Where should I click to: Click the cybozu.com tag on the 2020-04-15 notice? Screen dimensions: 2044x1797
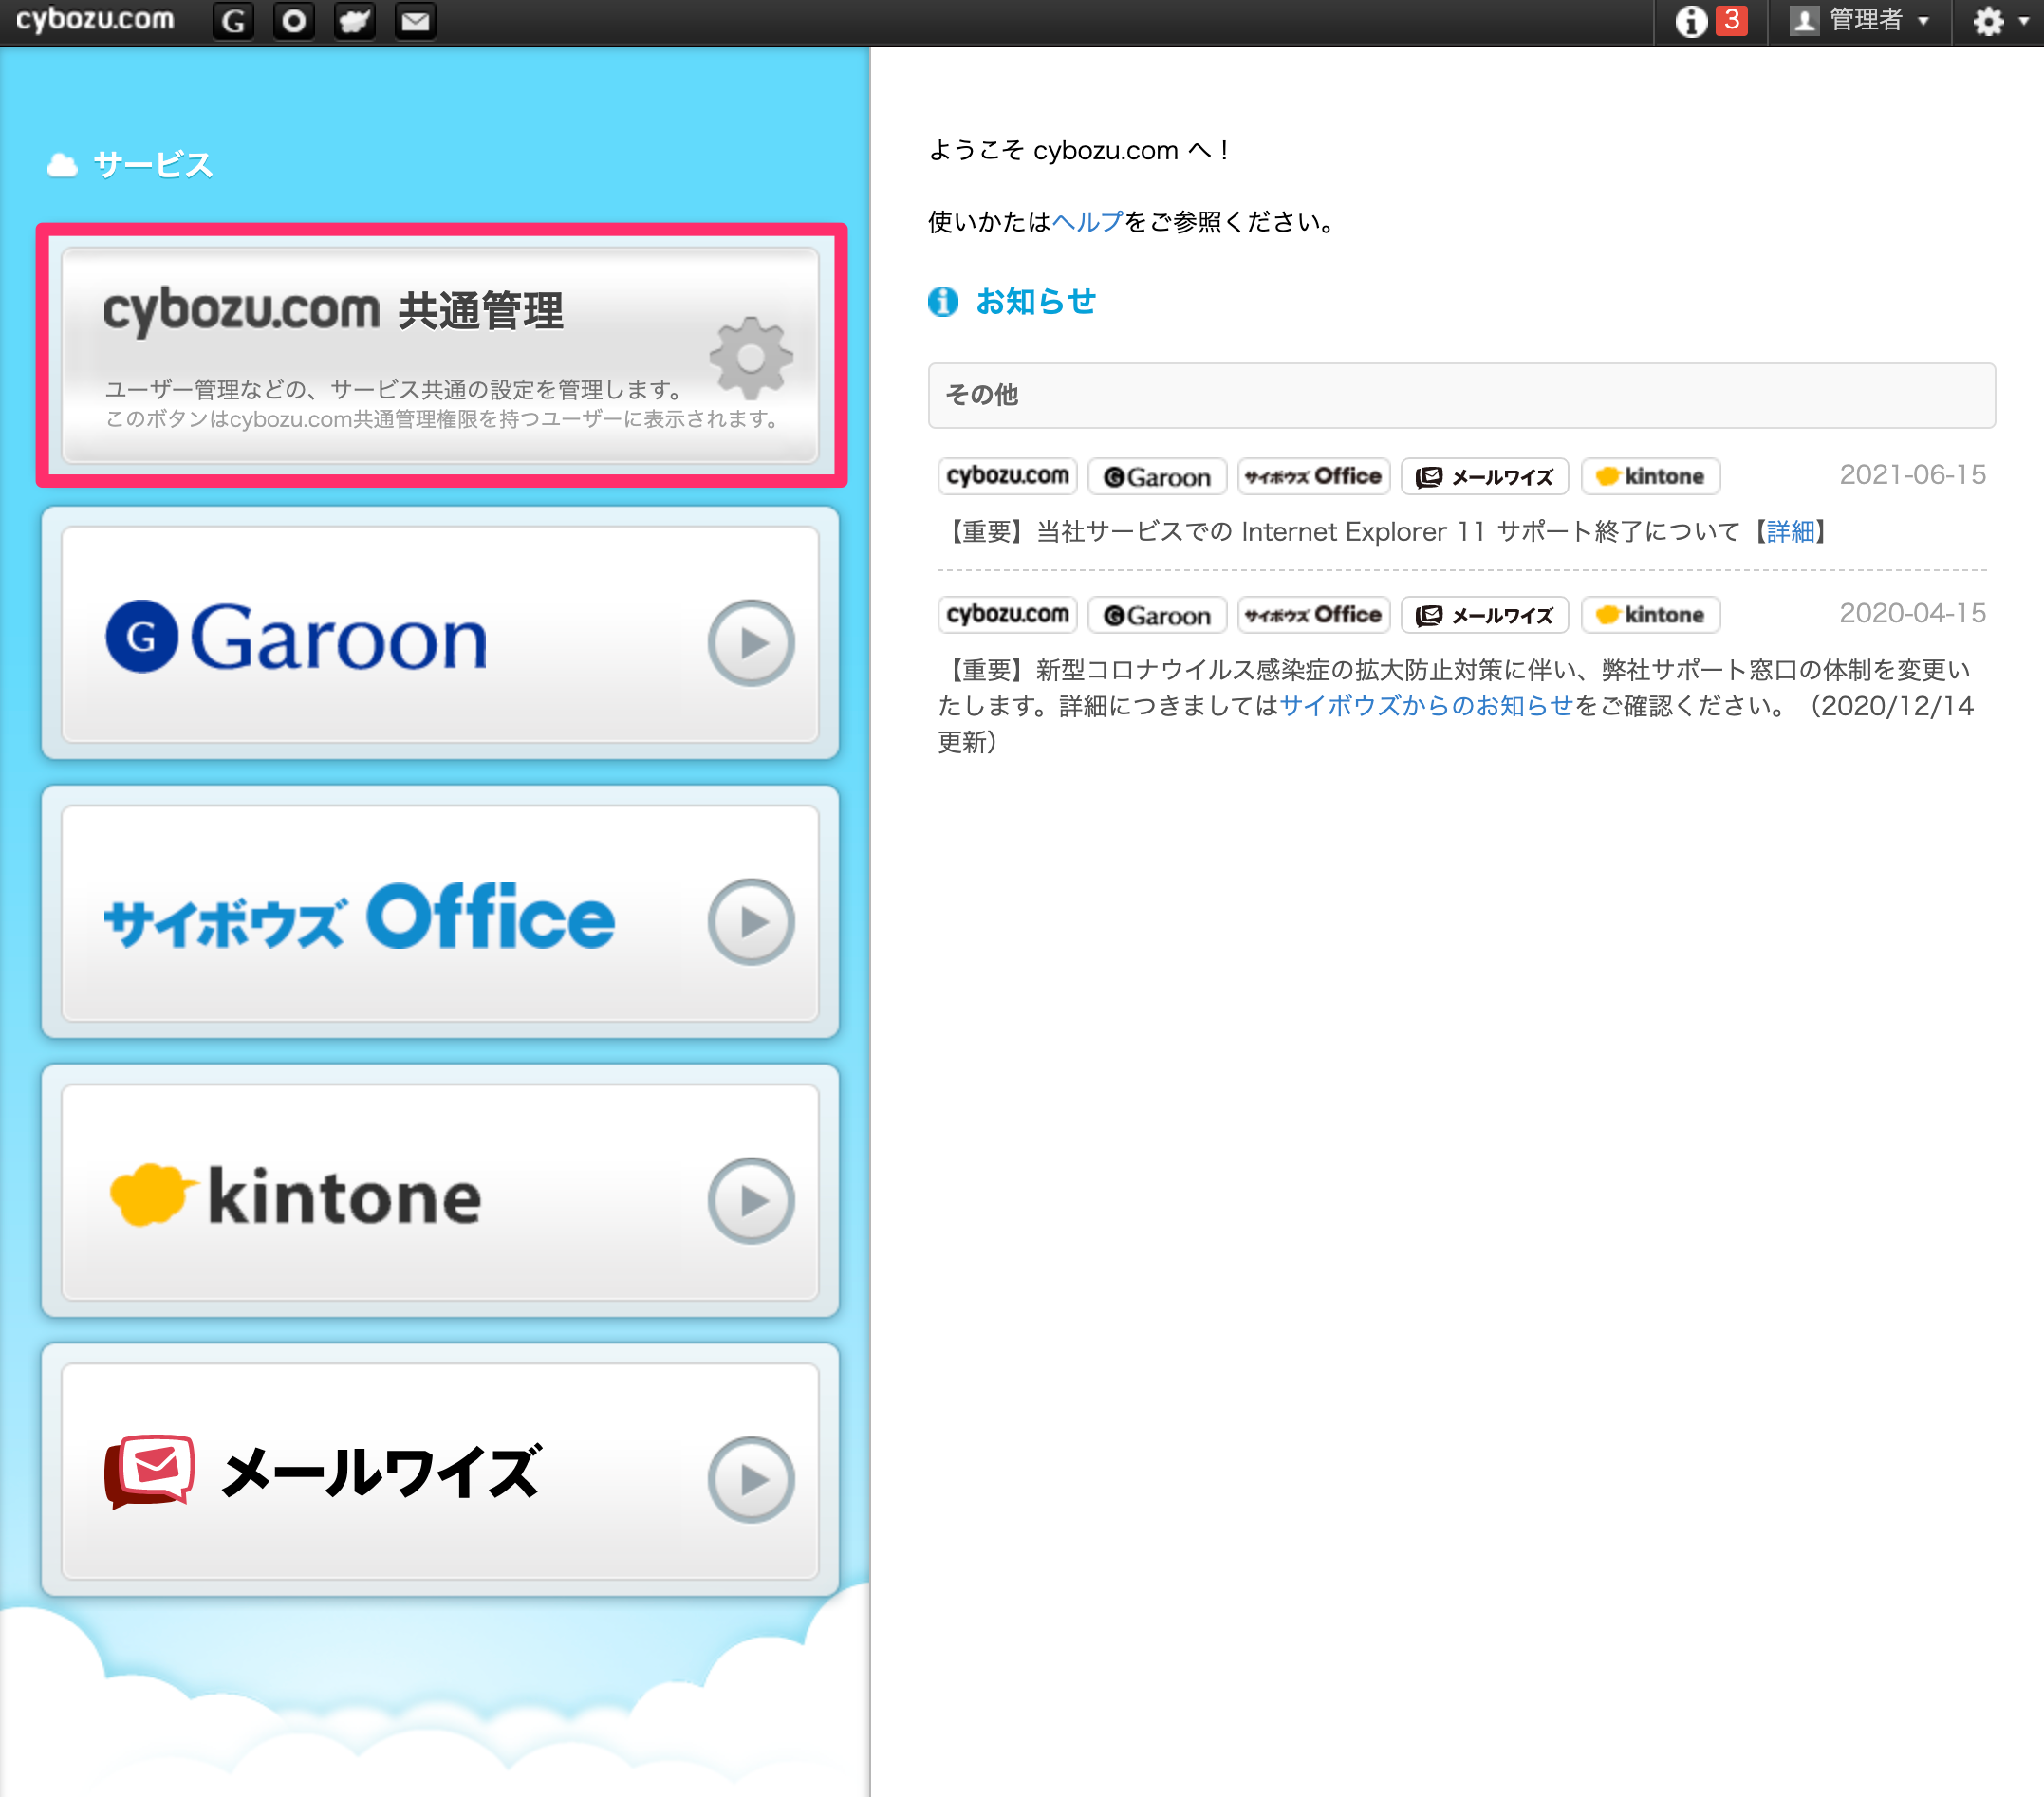pyautogui.click(x=1007, y=614)
